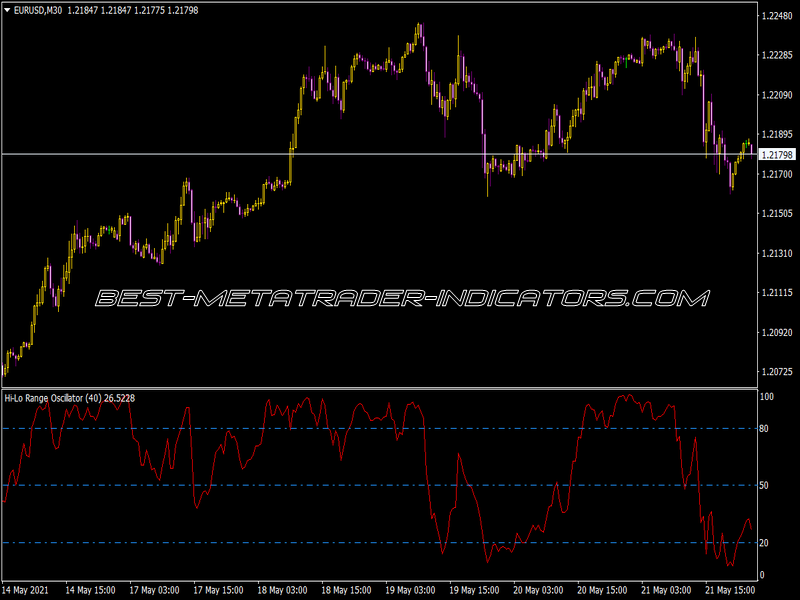Click the price scale value 1.21310

777,253
